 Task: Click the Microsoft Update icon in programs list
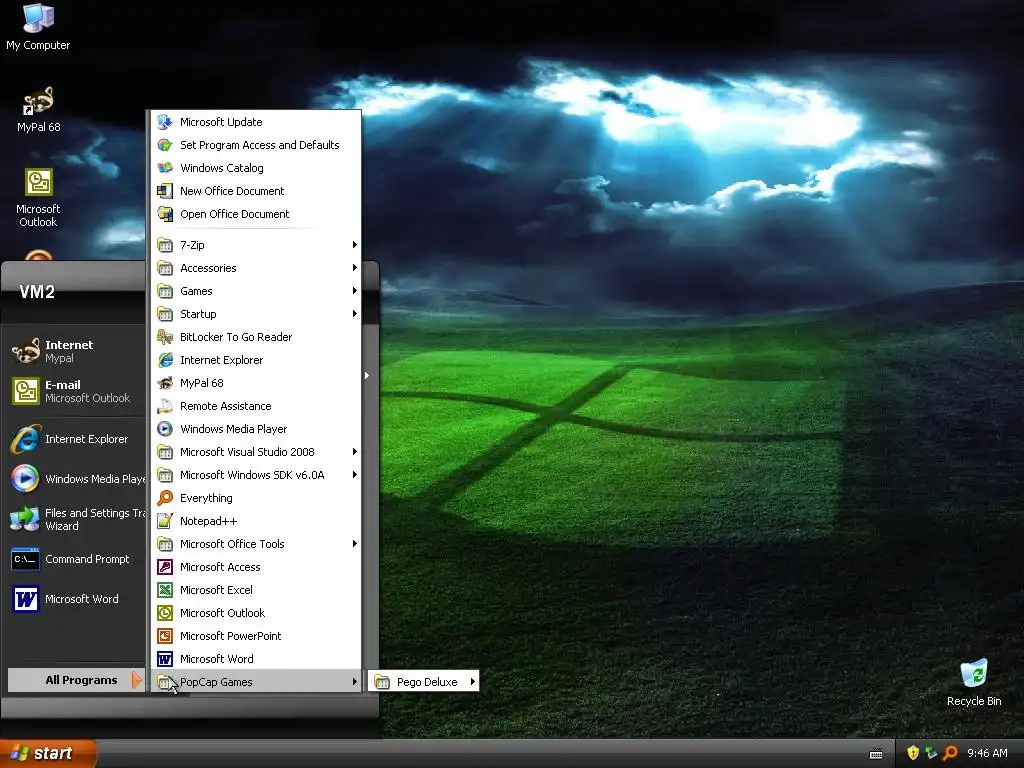tap(165, 122)
